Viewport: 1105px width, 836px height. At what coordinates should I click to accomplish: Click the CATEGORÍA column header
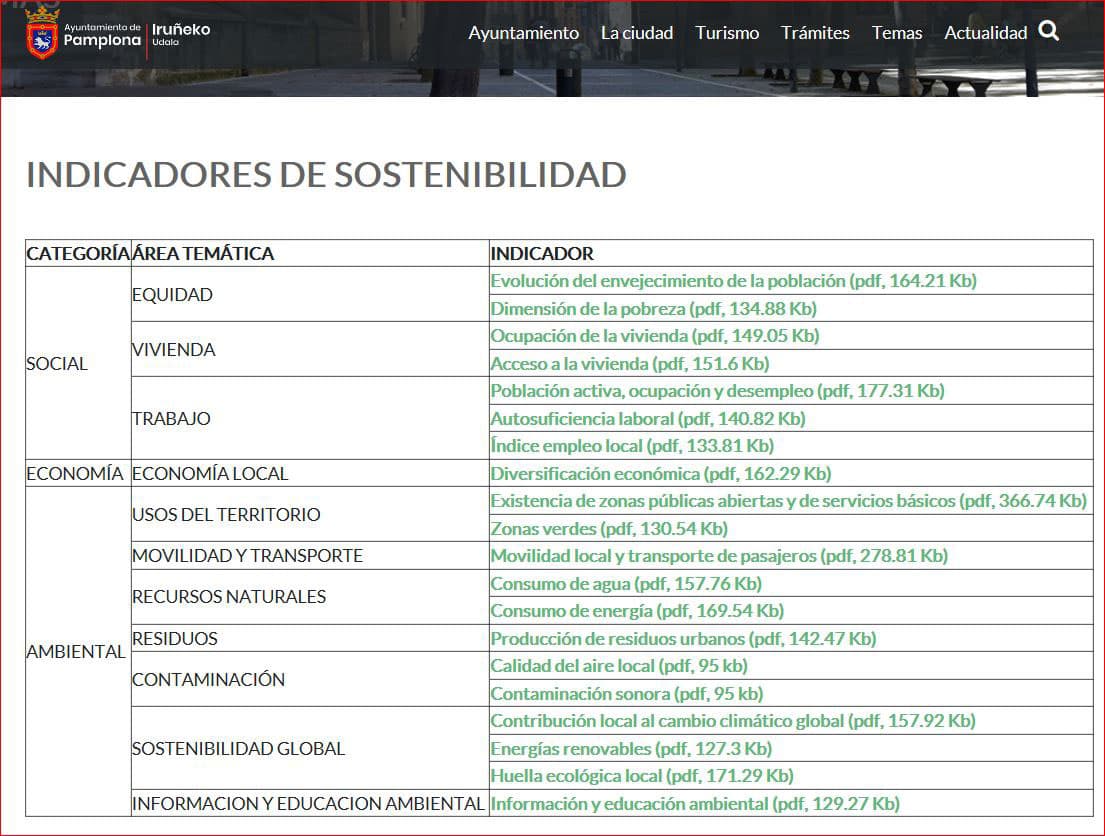pos(78,253)
